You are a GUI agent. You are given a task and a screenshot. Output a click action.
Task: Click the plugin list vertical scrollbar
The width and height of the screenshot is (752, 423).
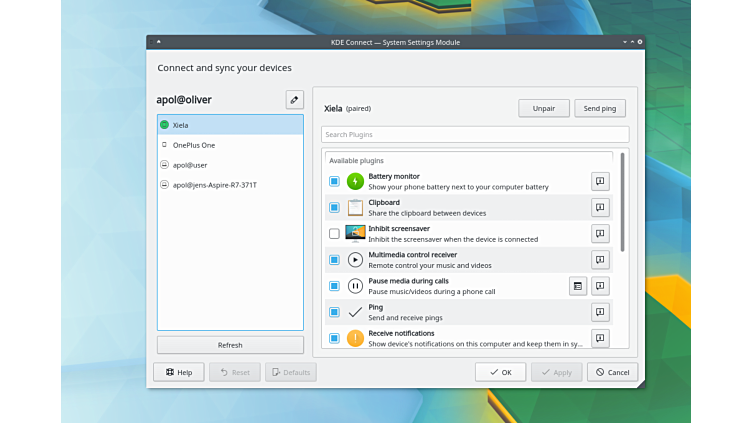pyautogui.click(x=622, y=202)
